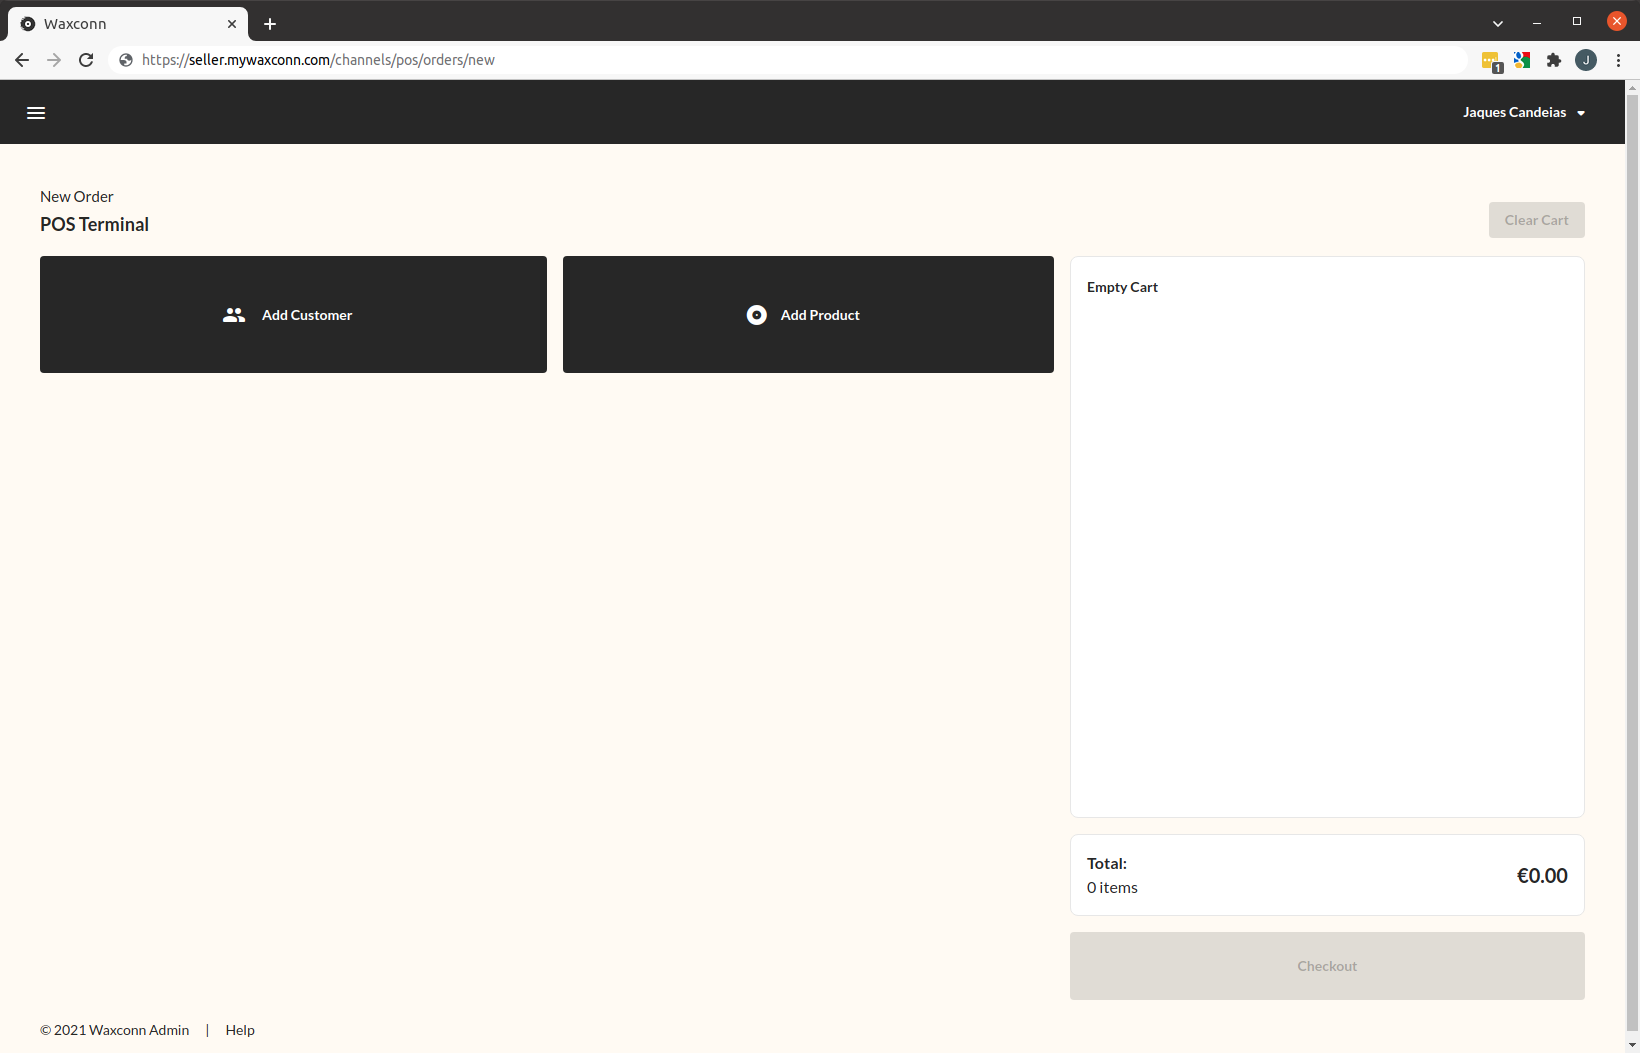View site information icon in address bar
The width and height of the screenshot is (1640, 1053).
[x=125, y=60]
